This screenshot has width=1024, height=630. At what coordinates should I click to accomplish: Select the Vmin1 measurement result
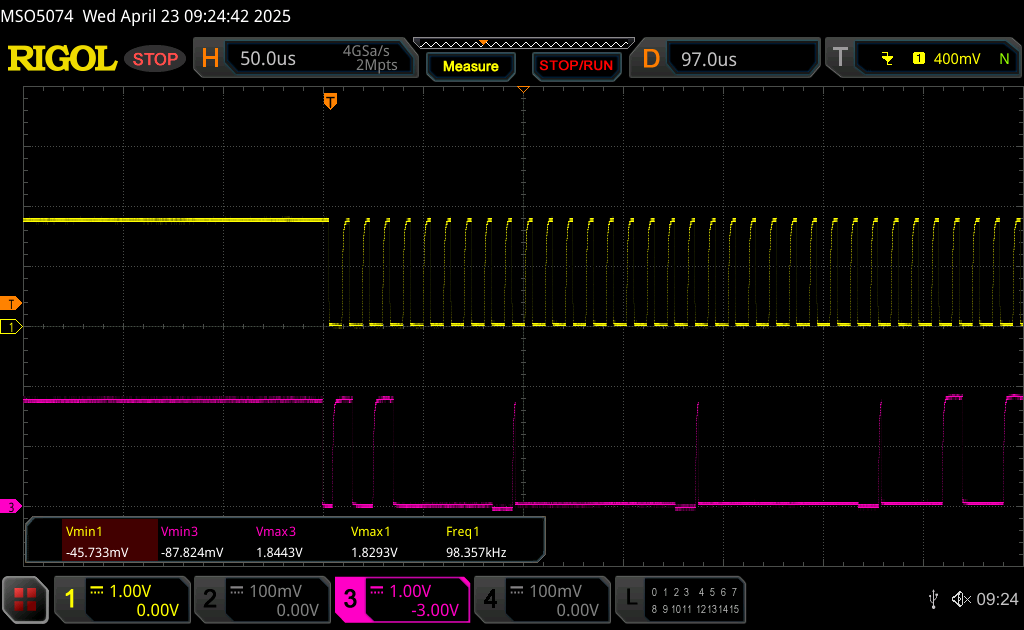[110, 542]
